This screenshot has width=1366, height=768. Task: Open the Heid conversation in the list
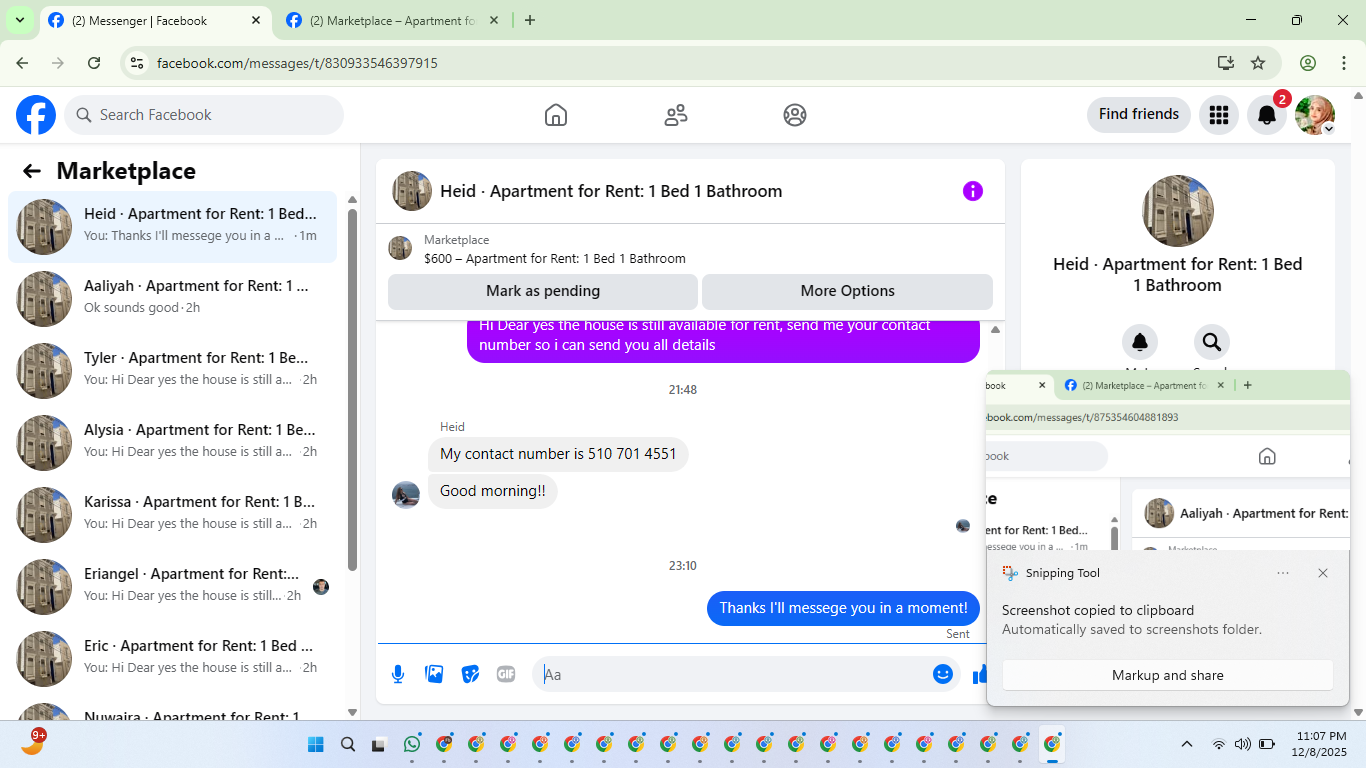coord(173,226)
